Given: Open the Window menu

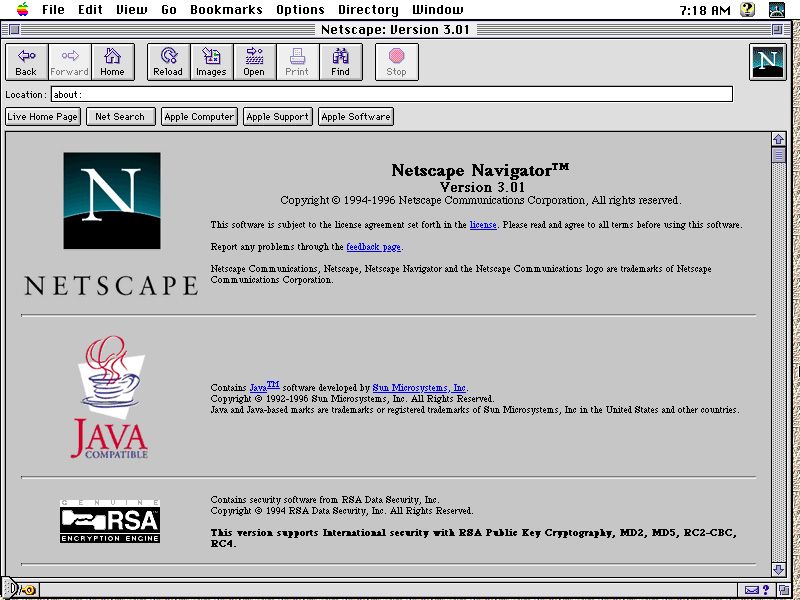Looking at the screenshot, I should click(x=437, y=9).
